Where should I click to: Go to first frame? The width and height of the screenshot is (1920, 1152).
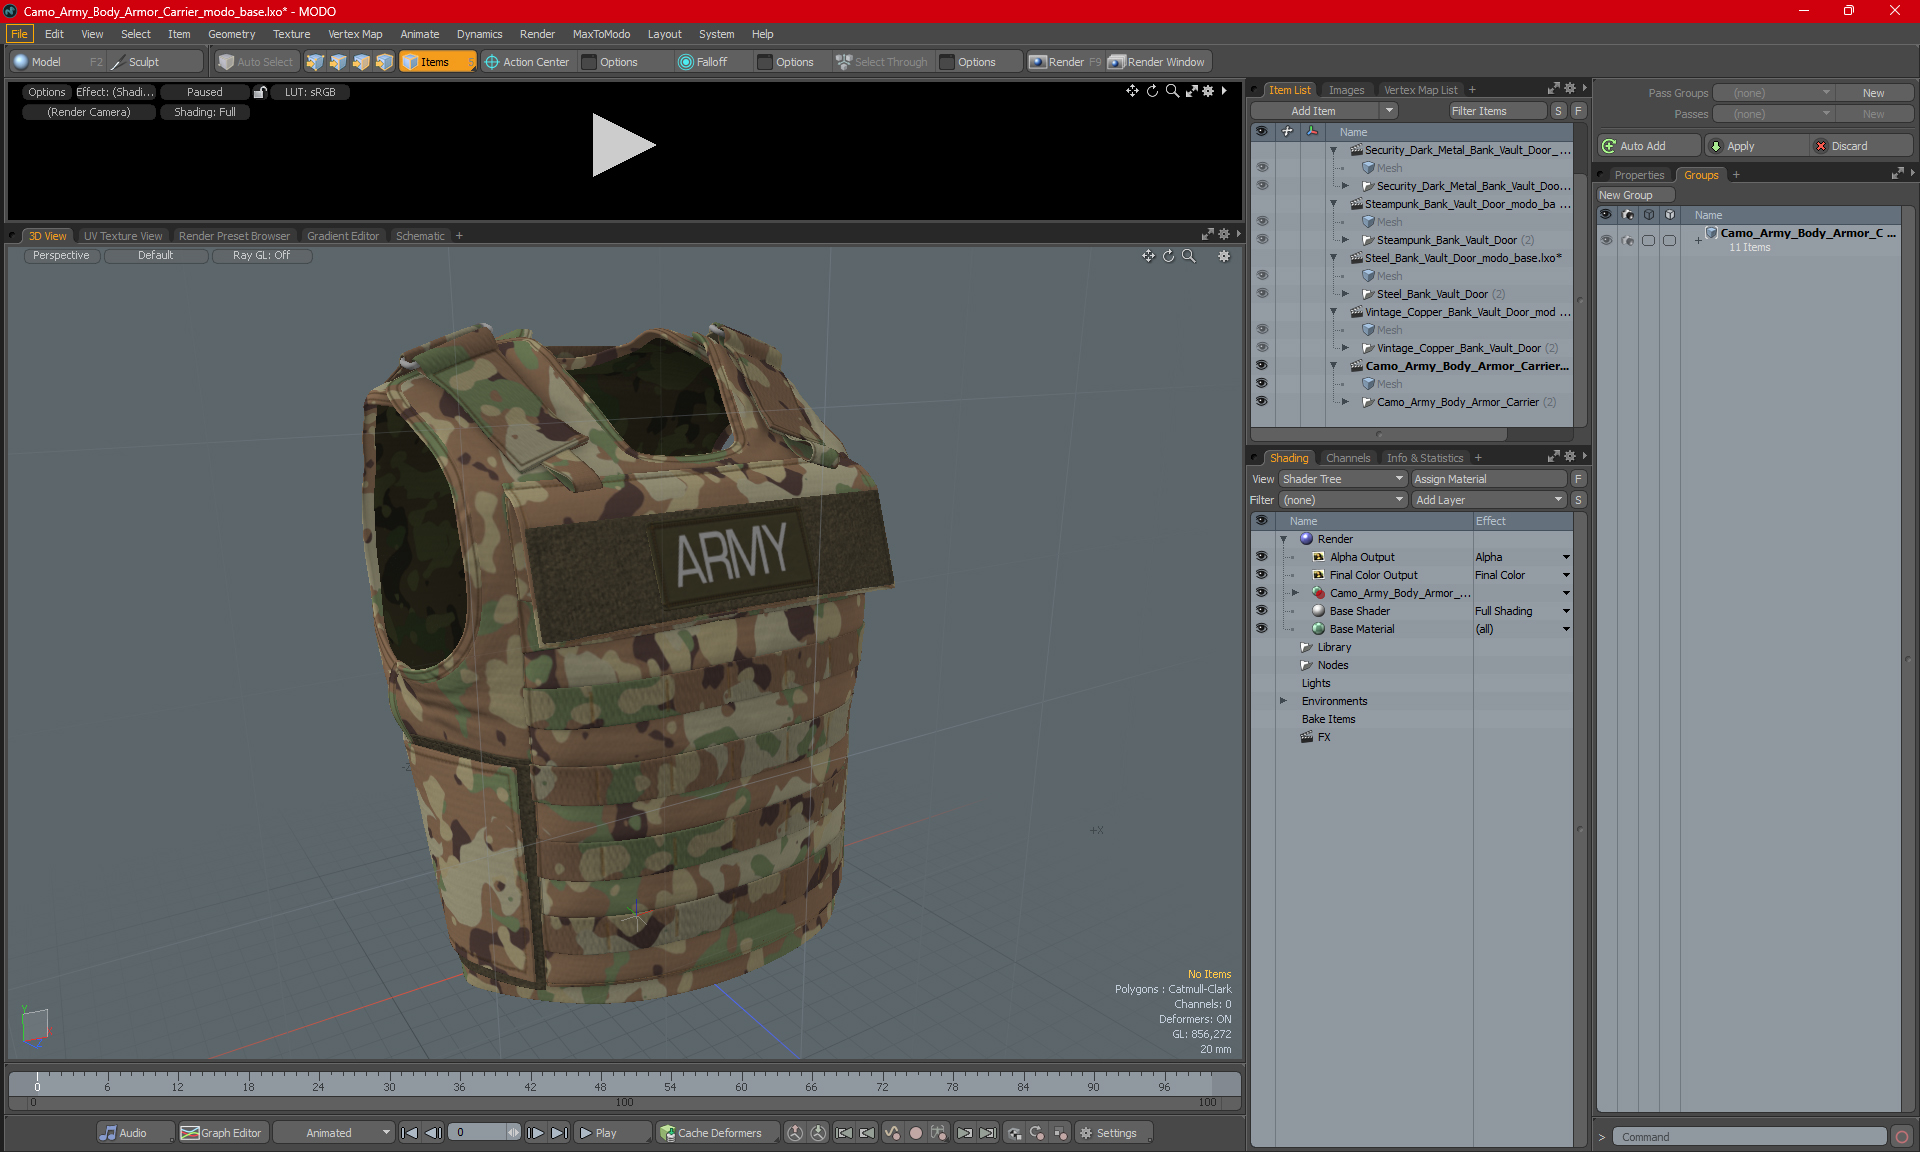point(409,1133)
